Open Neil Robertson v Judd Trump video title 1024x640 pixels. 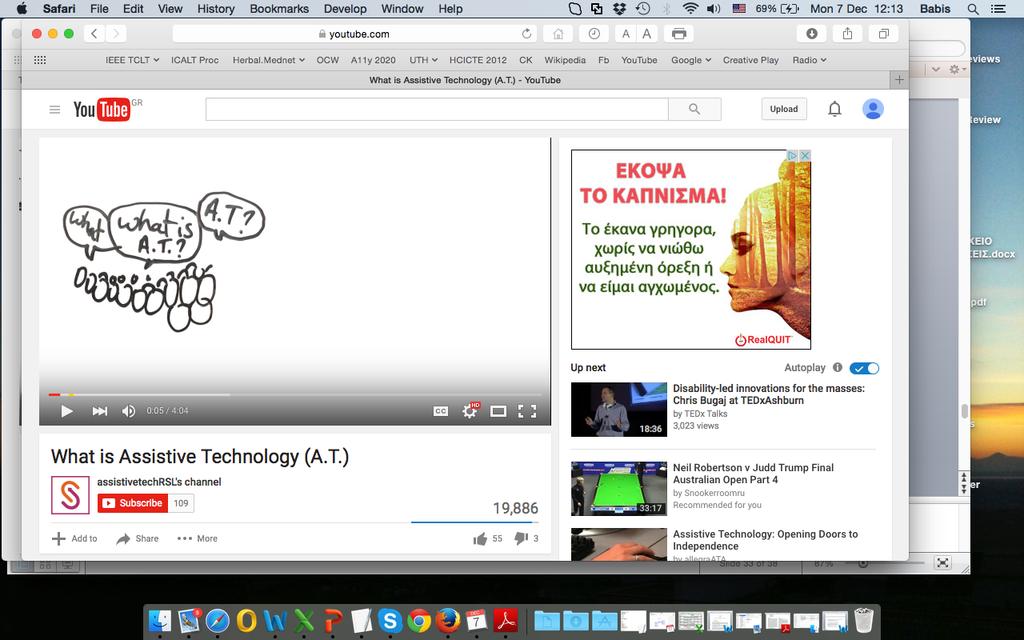(753, 473)
